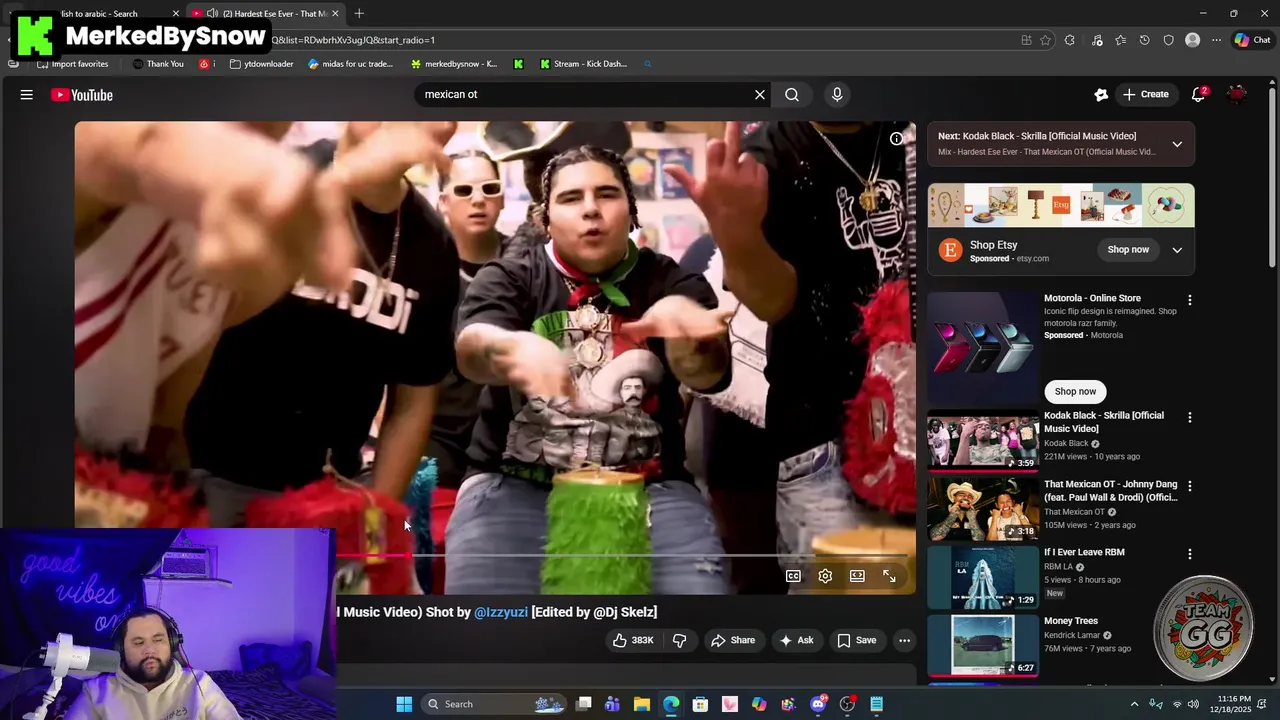Click the Create button
The width and height of the screenshot is (1280, 720).
pyautogui.click(x=1146, y=95)
